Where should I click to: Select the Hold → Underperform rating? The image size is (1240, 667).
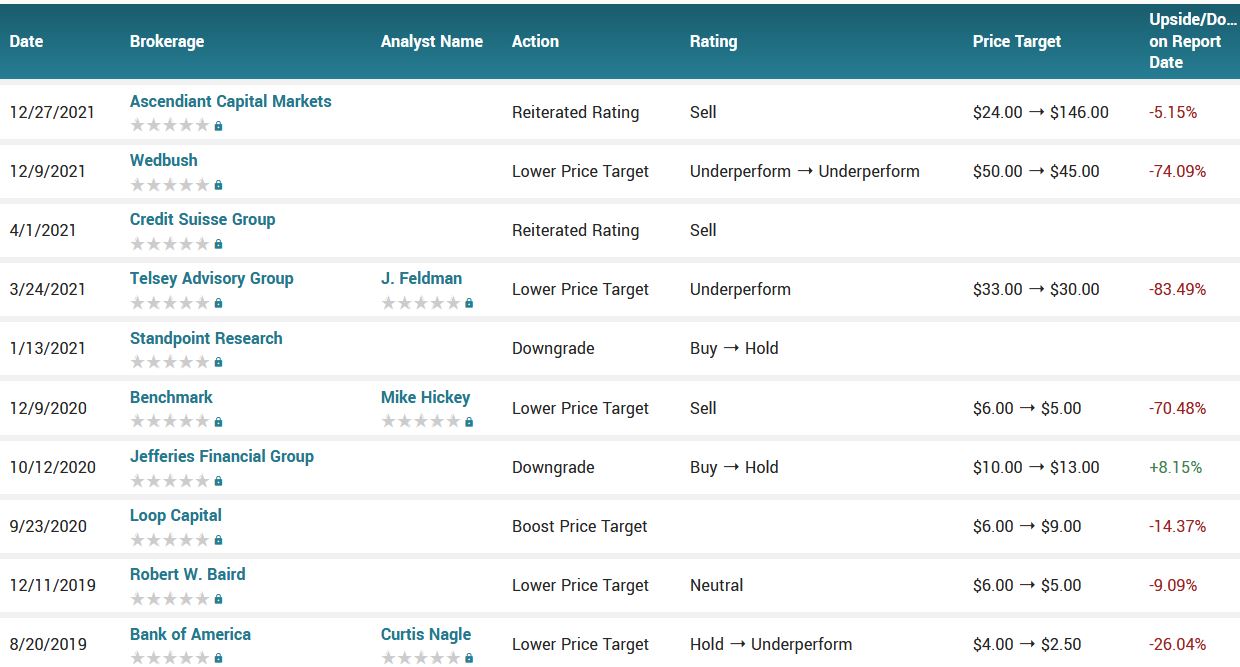pyautogui.click(x=771, y=644)
